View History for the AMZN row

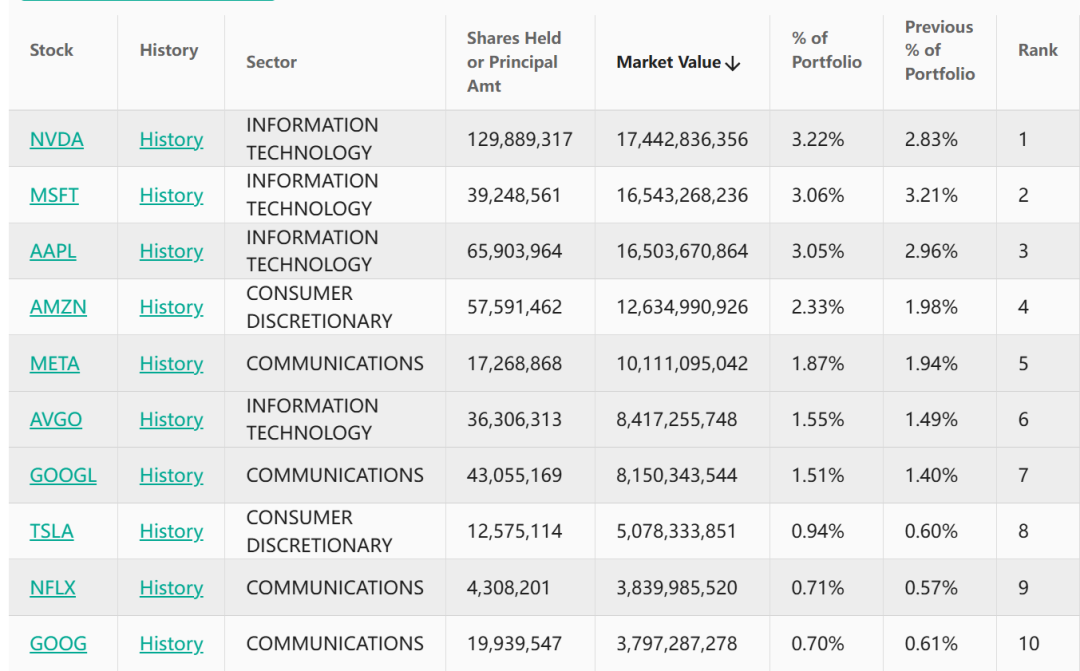(x=171, y=308)
